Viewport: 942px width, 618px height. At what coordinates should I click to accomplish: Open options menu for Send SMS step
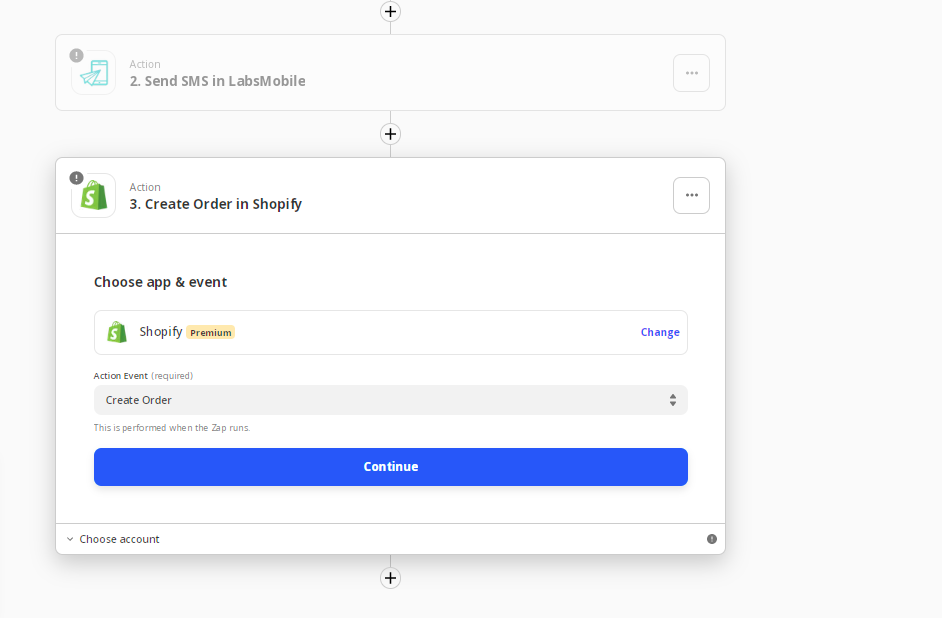(691, 73)
